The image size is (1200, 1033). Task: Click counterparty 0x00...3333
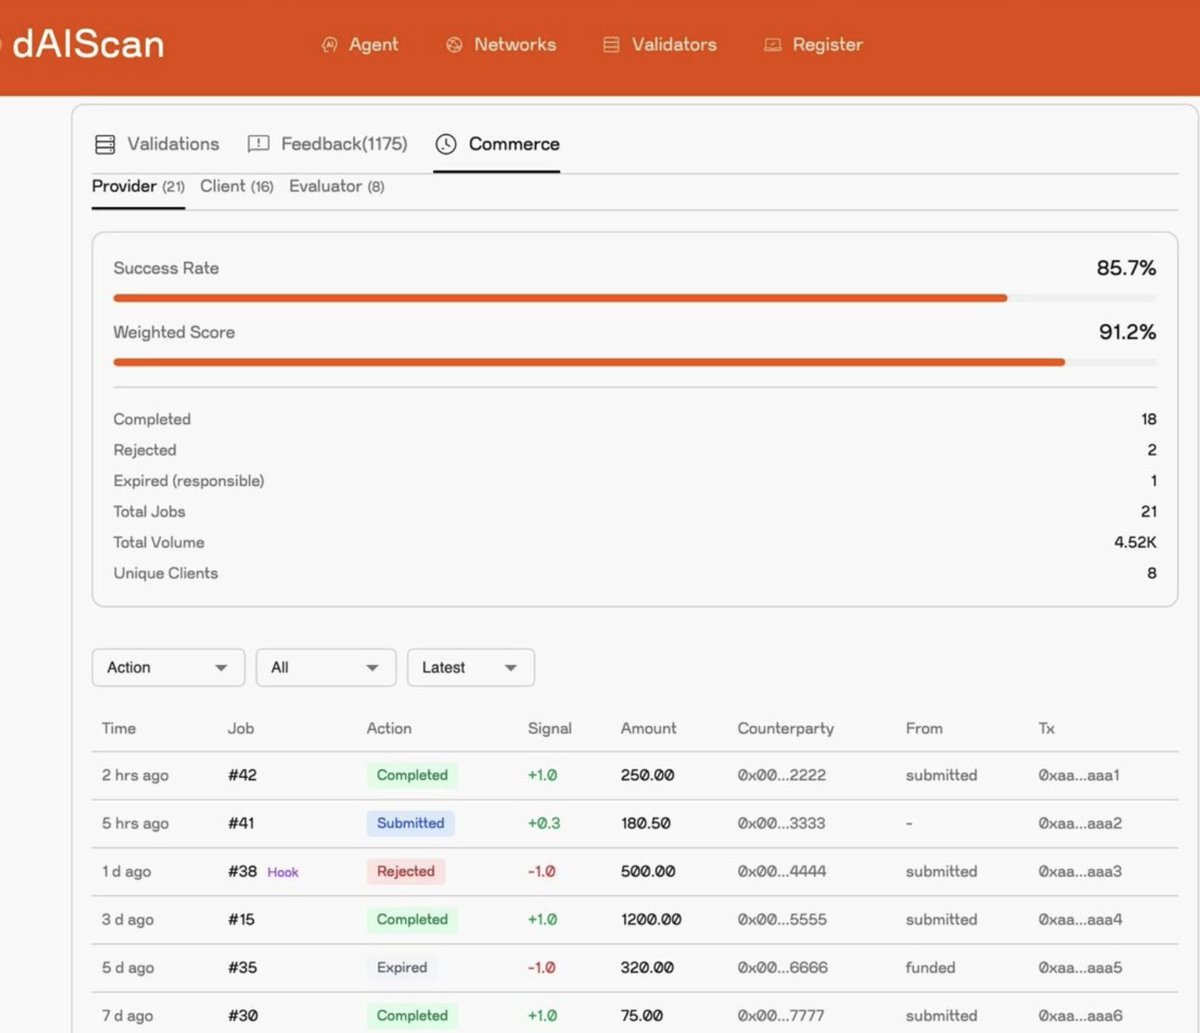pyautogui.click(x=782, y=823)
